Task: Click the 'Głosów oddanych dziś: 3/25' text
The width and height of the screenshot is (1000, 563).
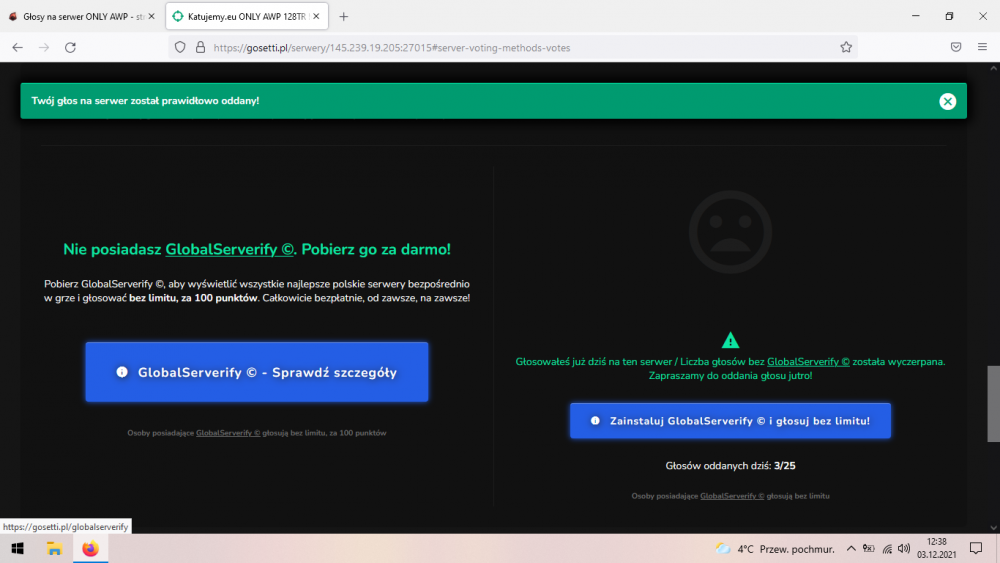Action: 730,466
